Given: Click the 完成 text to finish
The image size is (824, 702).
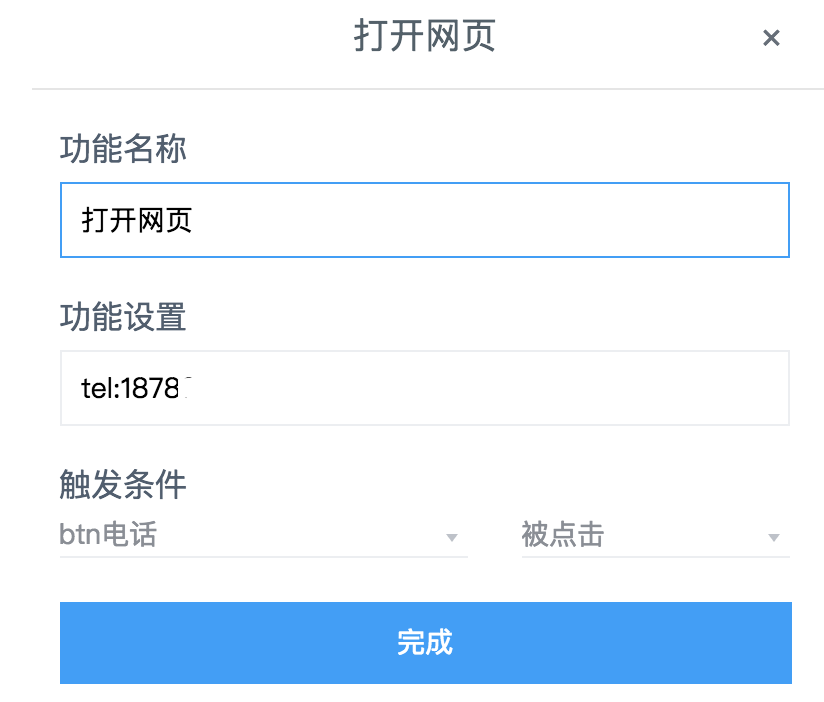Looking at the screenshot, I should tap(425, 642).
